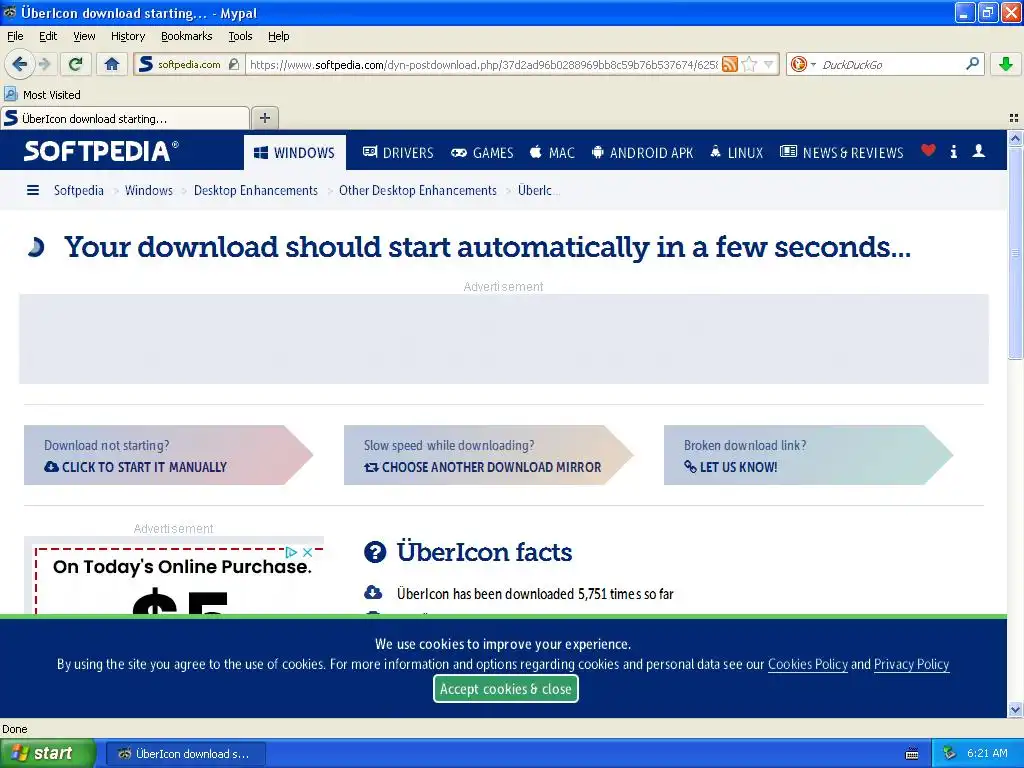Go to the Games section
This screenshot has width=1024, height=768.
tap(483, 153)
